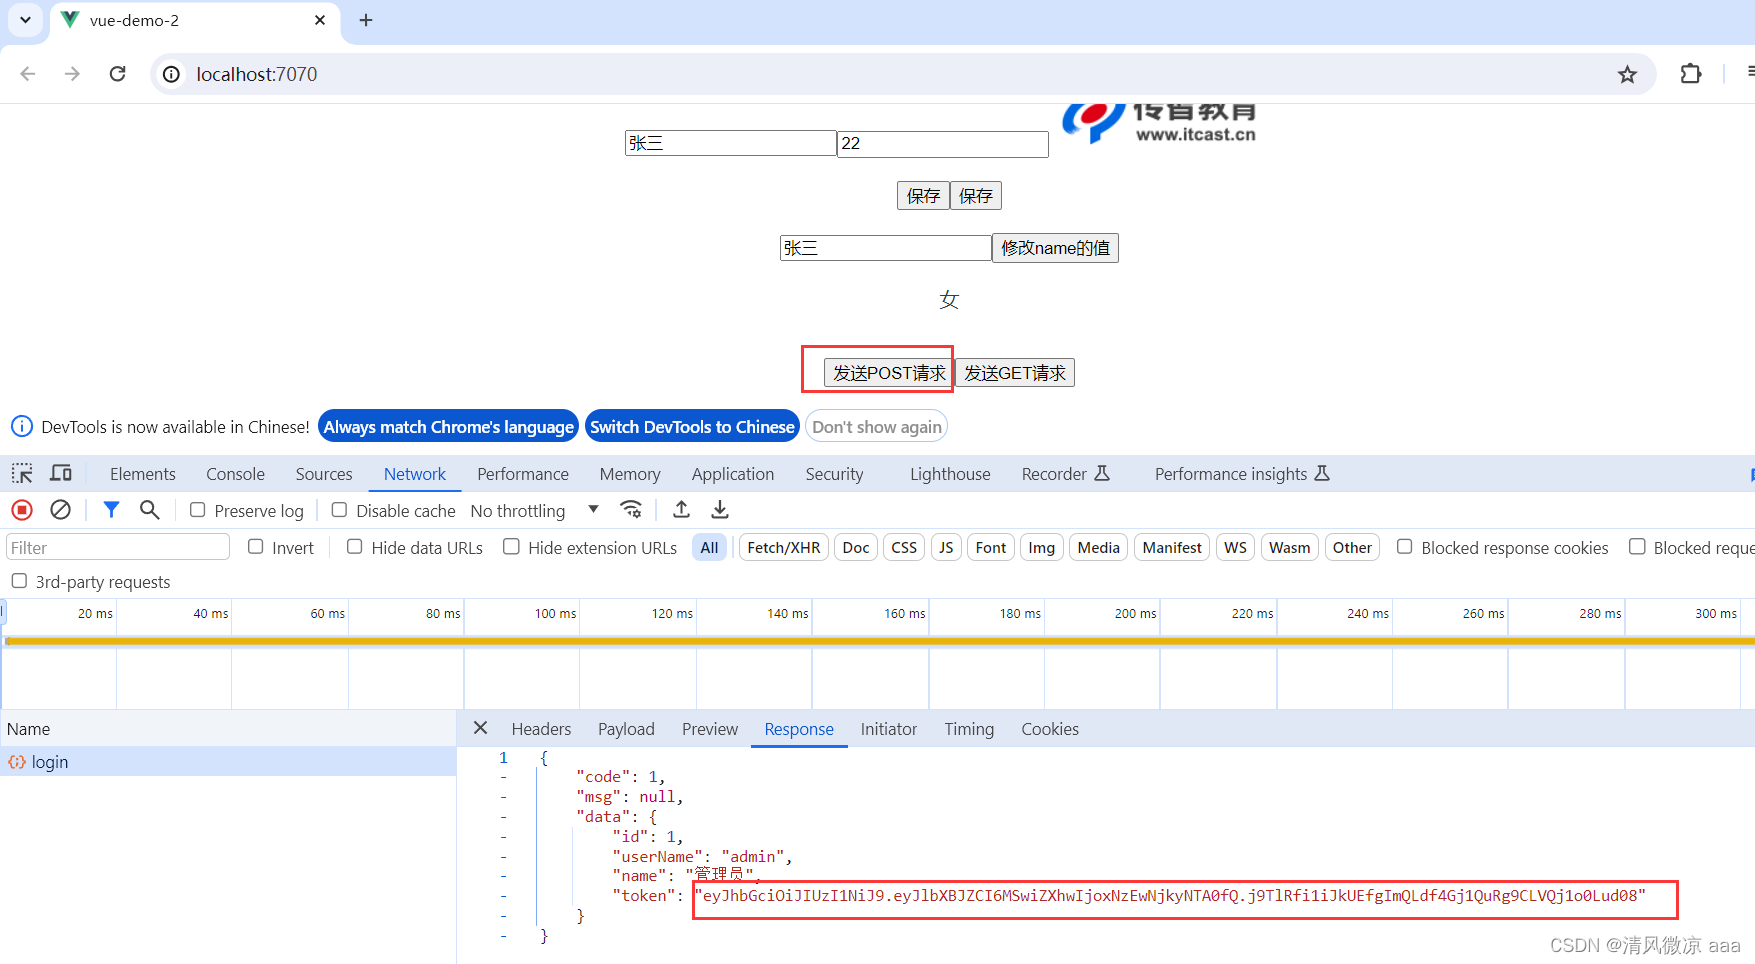Check 3rd-party requests
The width and height of the screenshot is (1755, 964).
(19, 581)
